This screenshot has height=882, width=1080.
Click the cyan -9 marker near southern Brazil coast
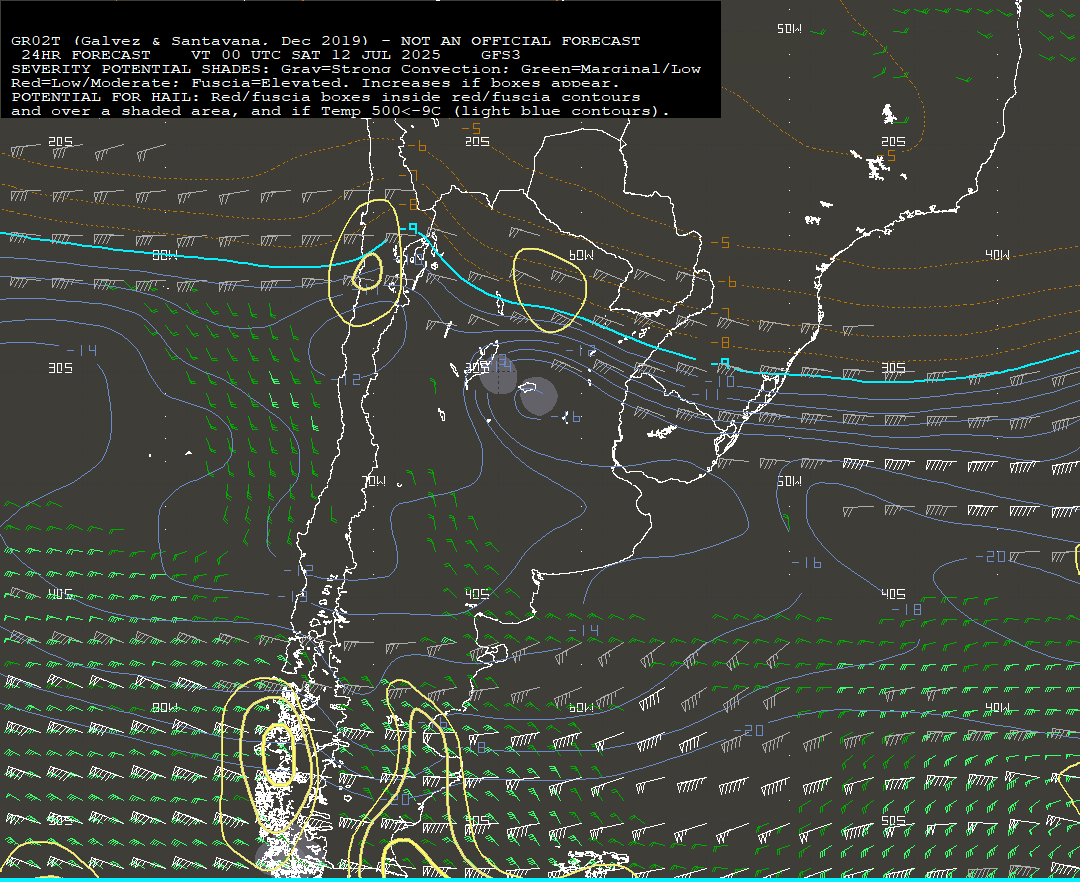tap(725, 362)
